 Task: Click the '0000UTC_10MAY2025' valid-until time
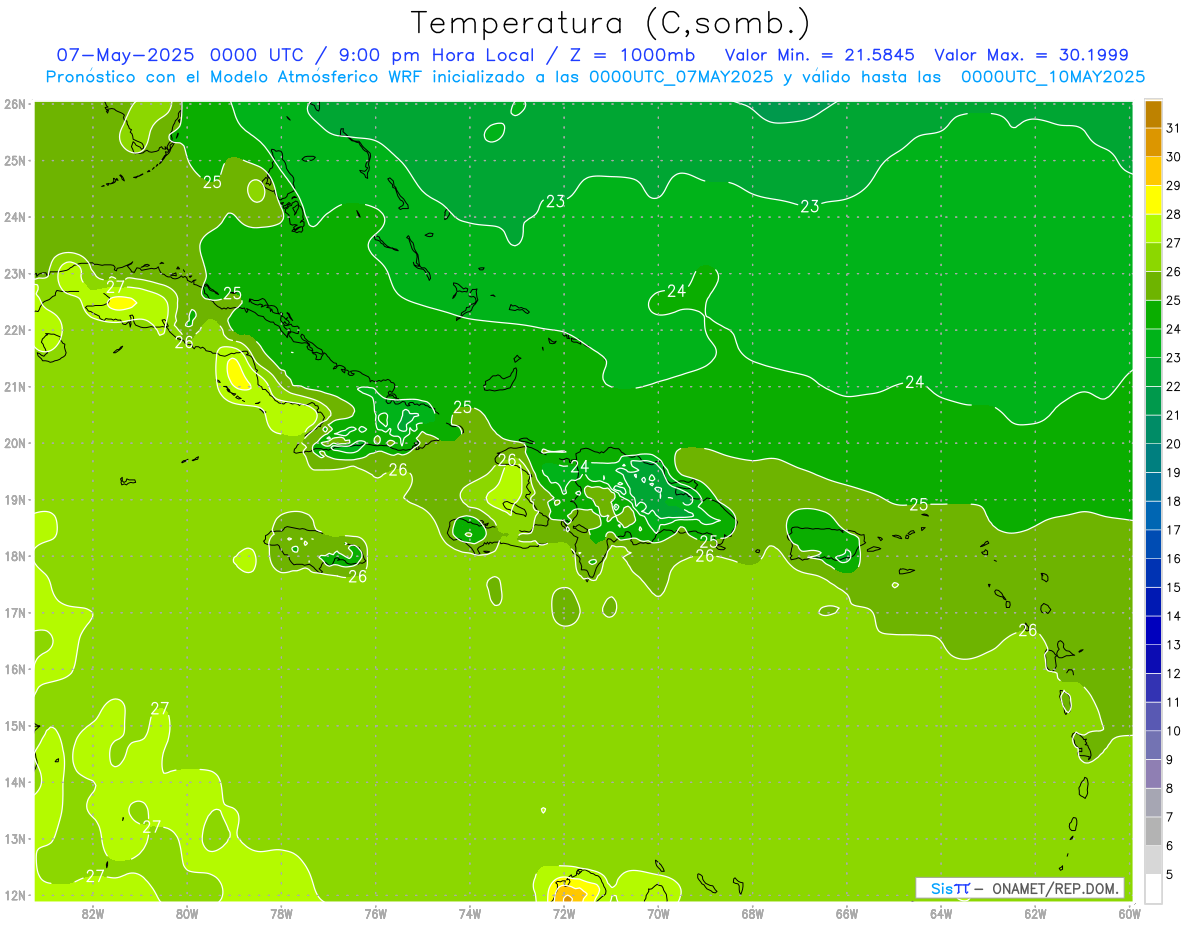tap(1053, 77)
